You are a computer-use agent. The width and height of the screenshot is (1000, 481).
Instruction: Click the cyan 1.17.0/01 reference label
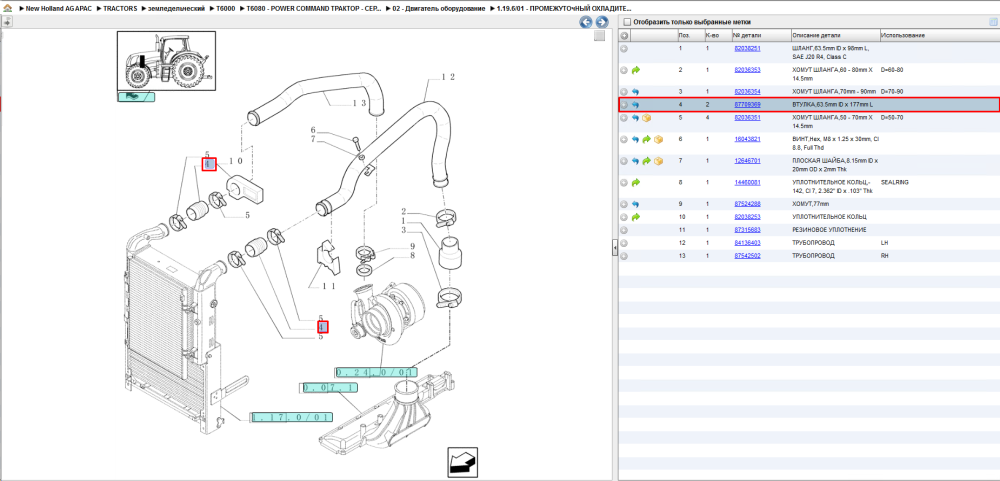(x=292, y=417)
